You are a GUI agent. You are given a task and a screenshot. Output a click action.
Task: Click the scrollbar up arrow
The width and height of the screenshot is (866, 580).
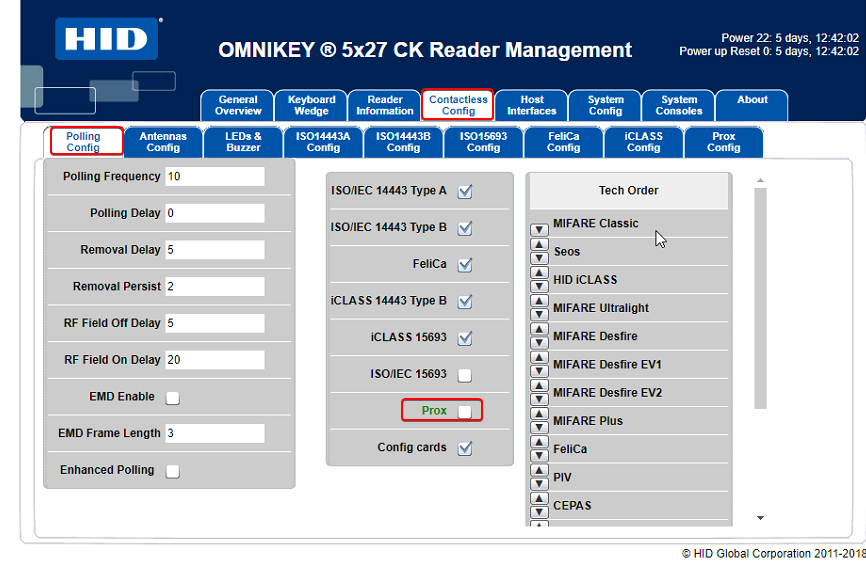point(761,181)
